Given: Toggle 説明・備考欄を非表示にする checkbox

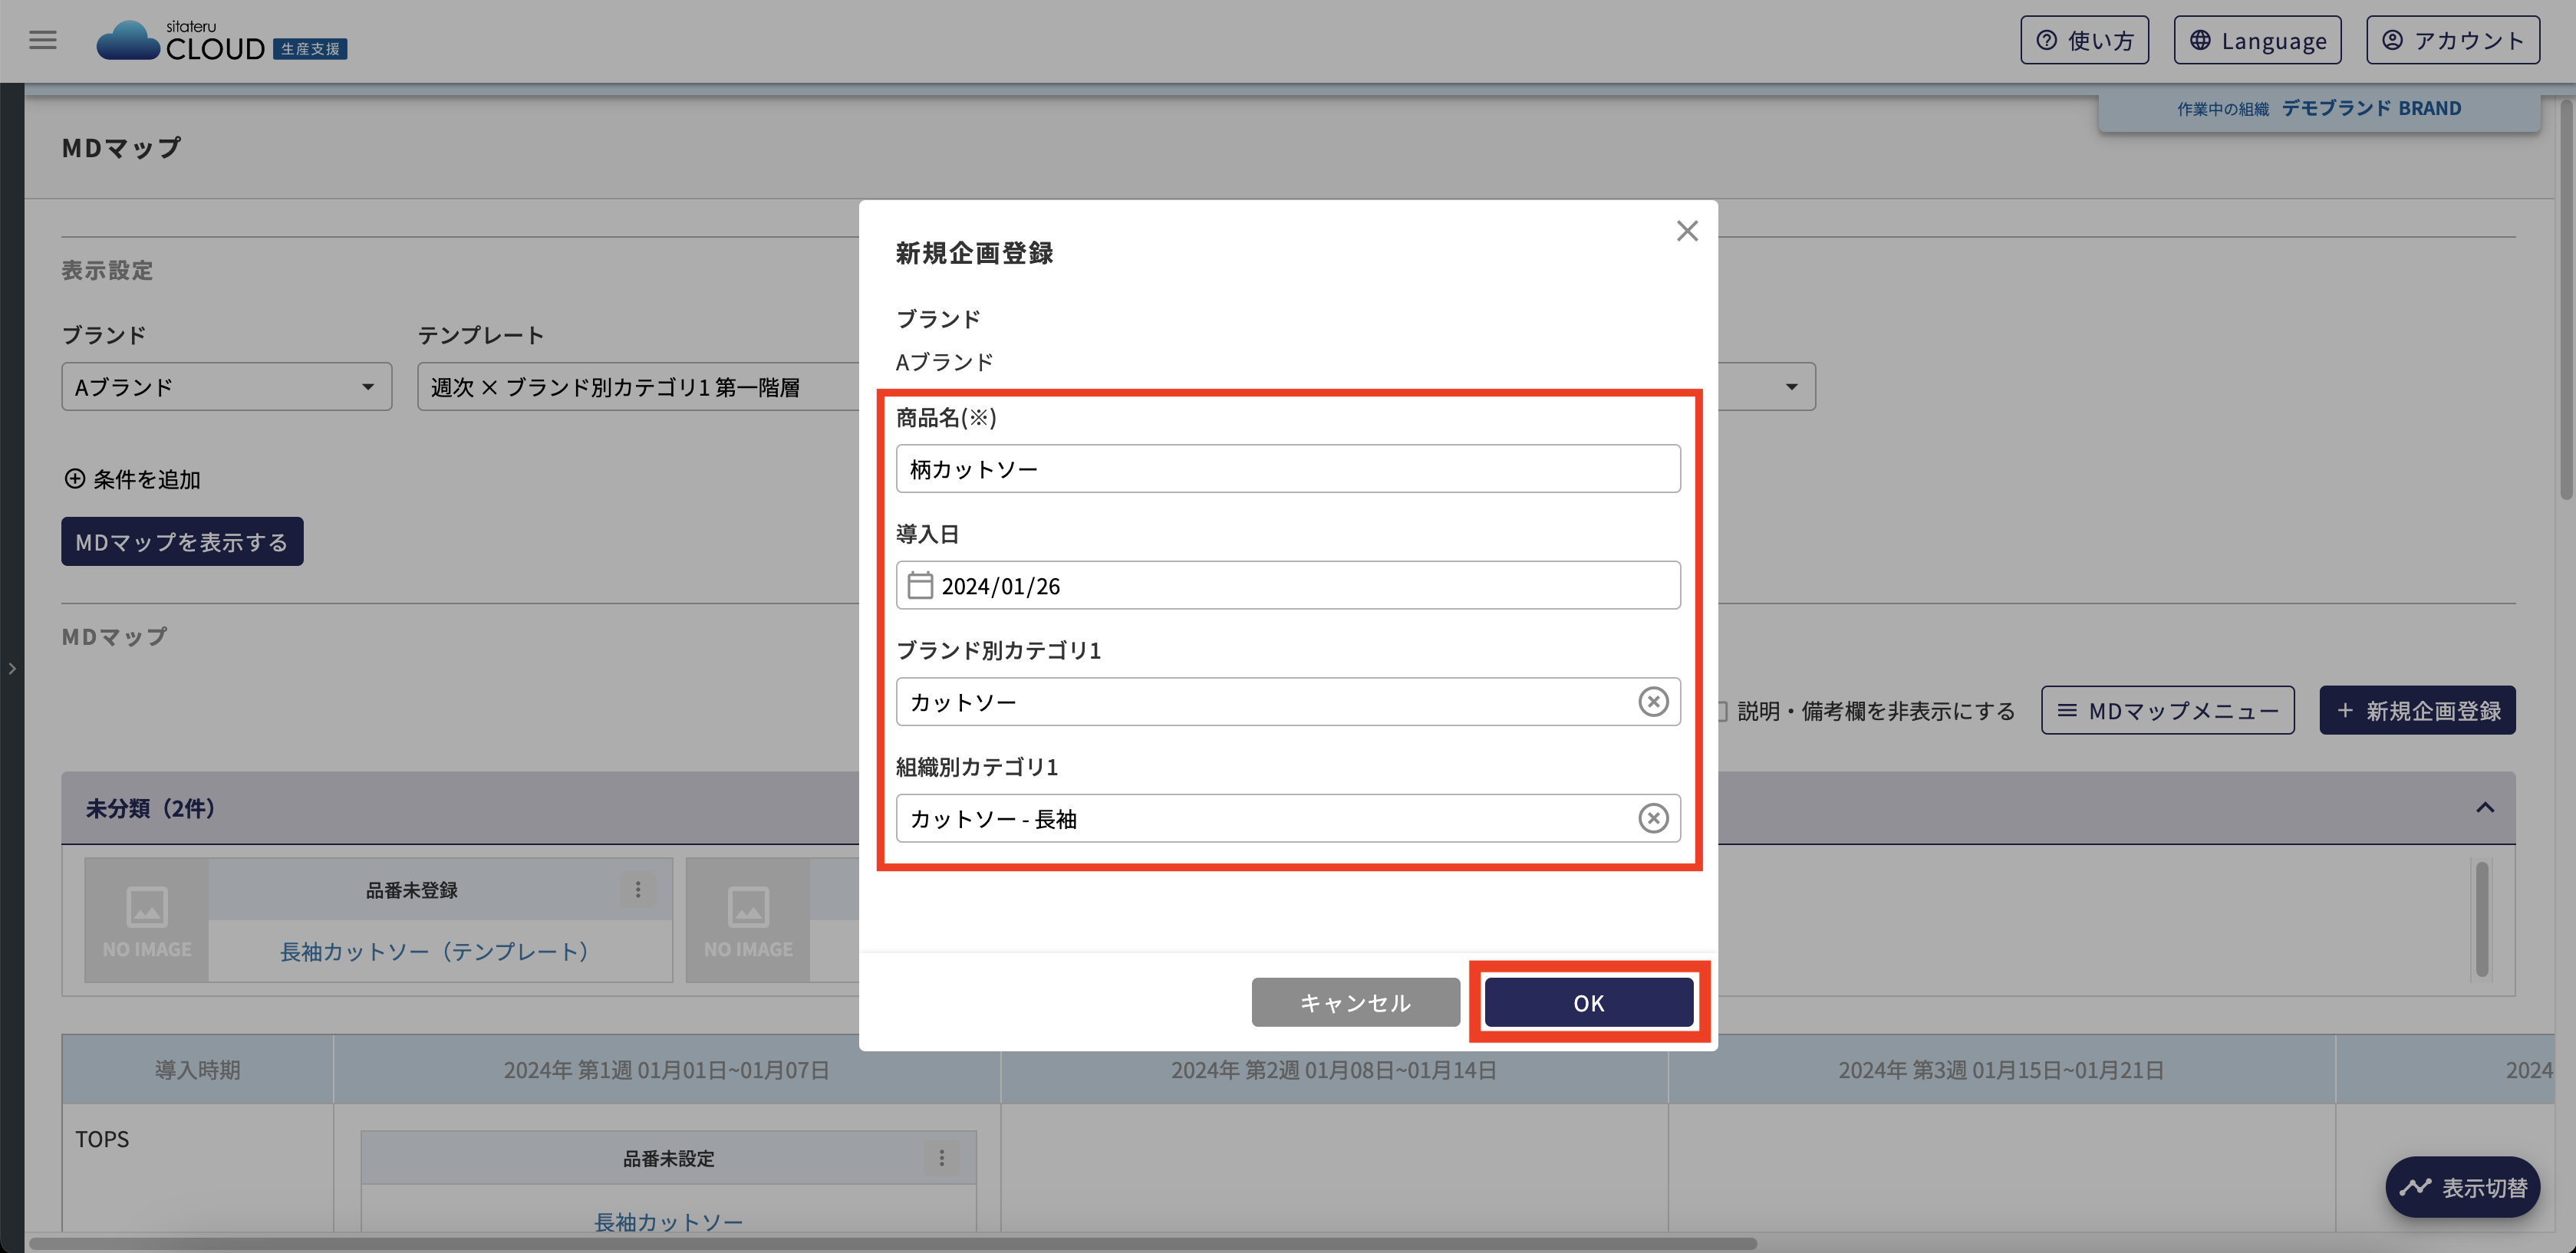Looking at the screenshot, I should (1722, 711).
